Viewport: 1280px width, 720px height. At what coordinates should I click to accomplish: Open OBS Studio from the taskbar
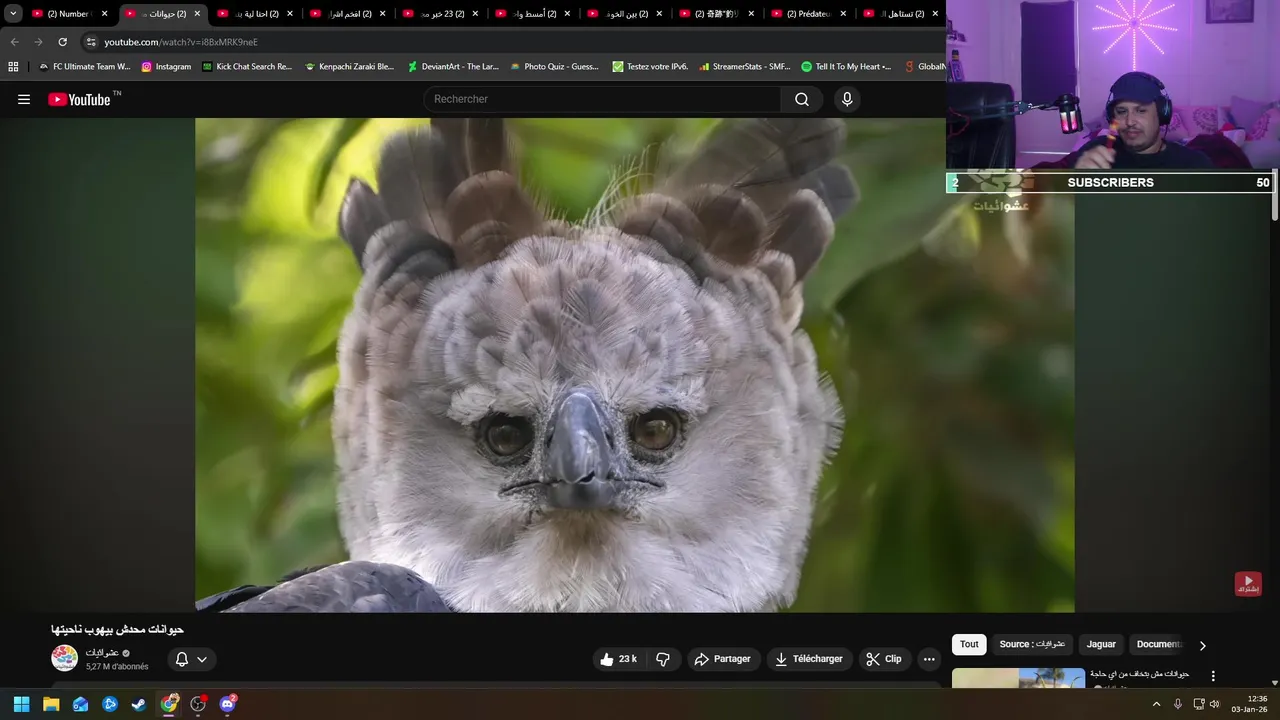point(198,704)
